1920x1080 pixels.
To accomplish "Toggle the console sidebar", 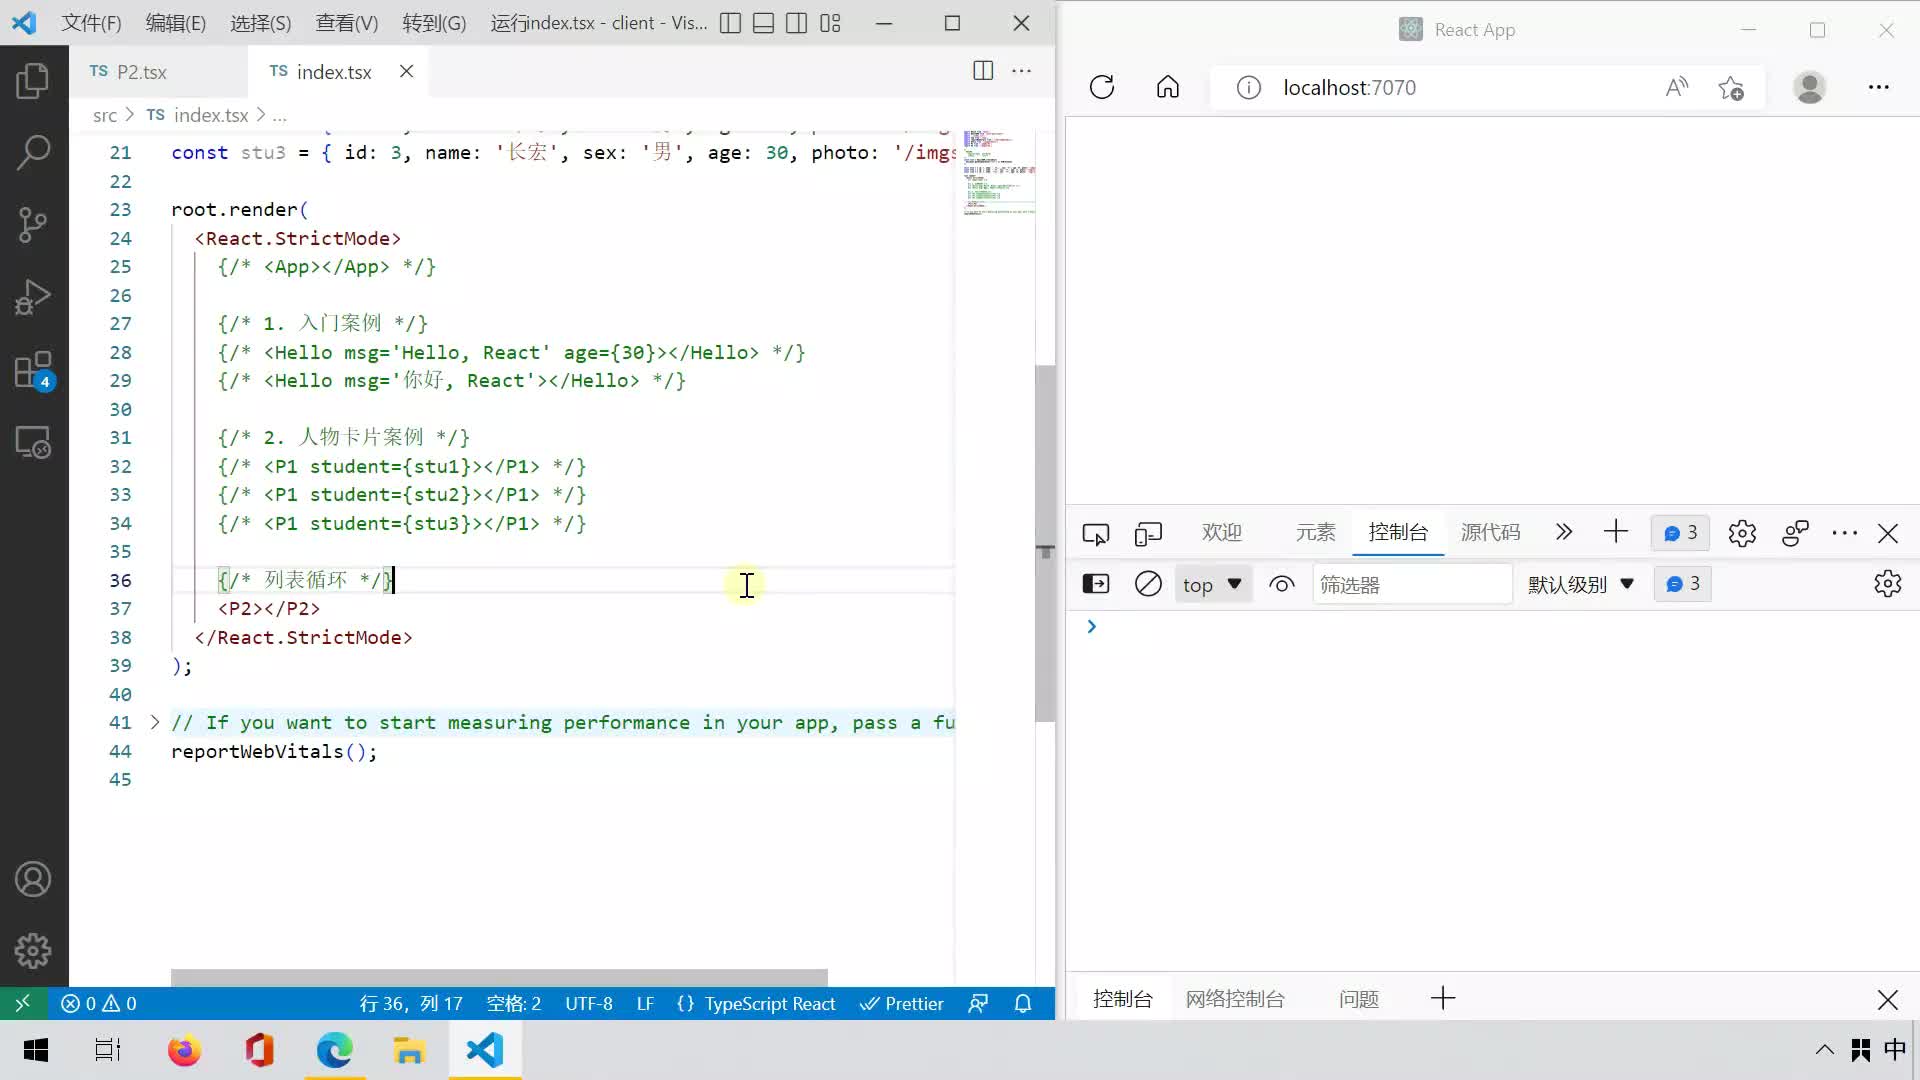I will coord(1096,584).
